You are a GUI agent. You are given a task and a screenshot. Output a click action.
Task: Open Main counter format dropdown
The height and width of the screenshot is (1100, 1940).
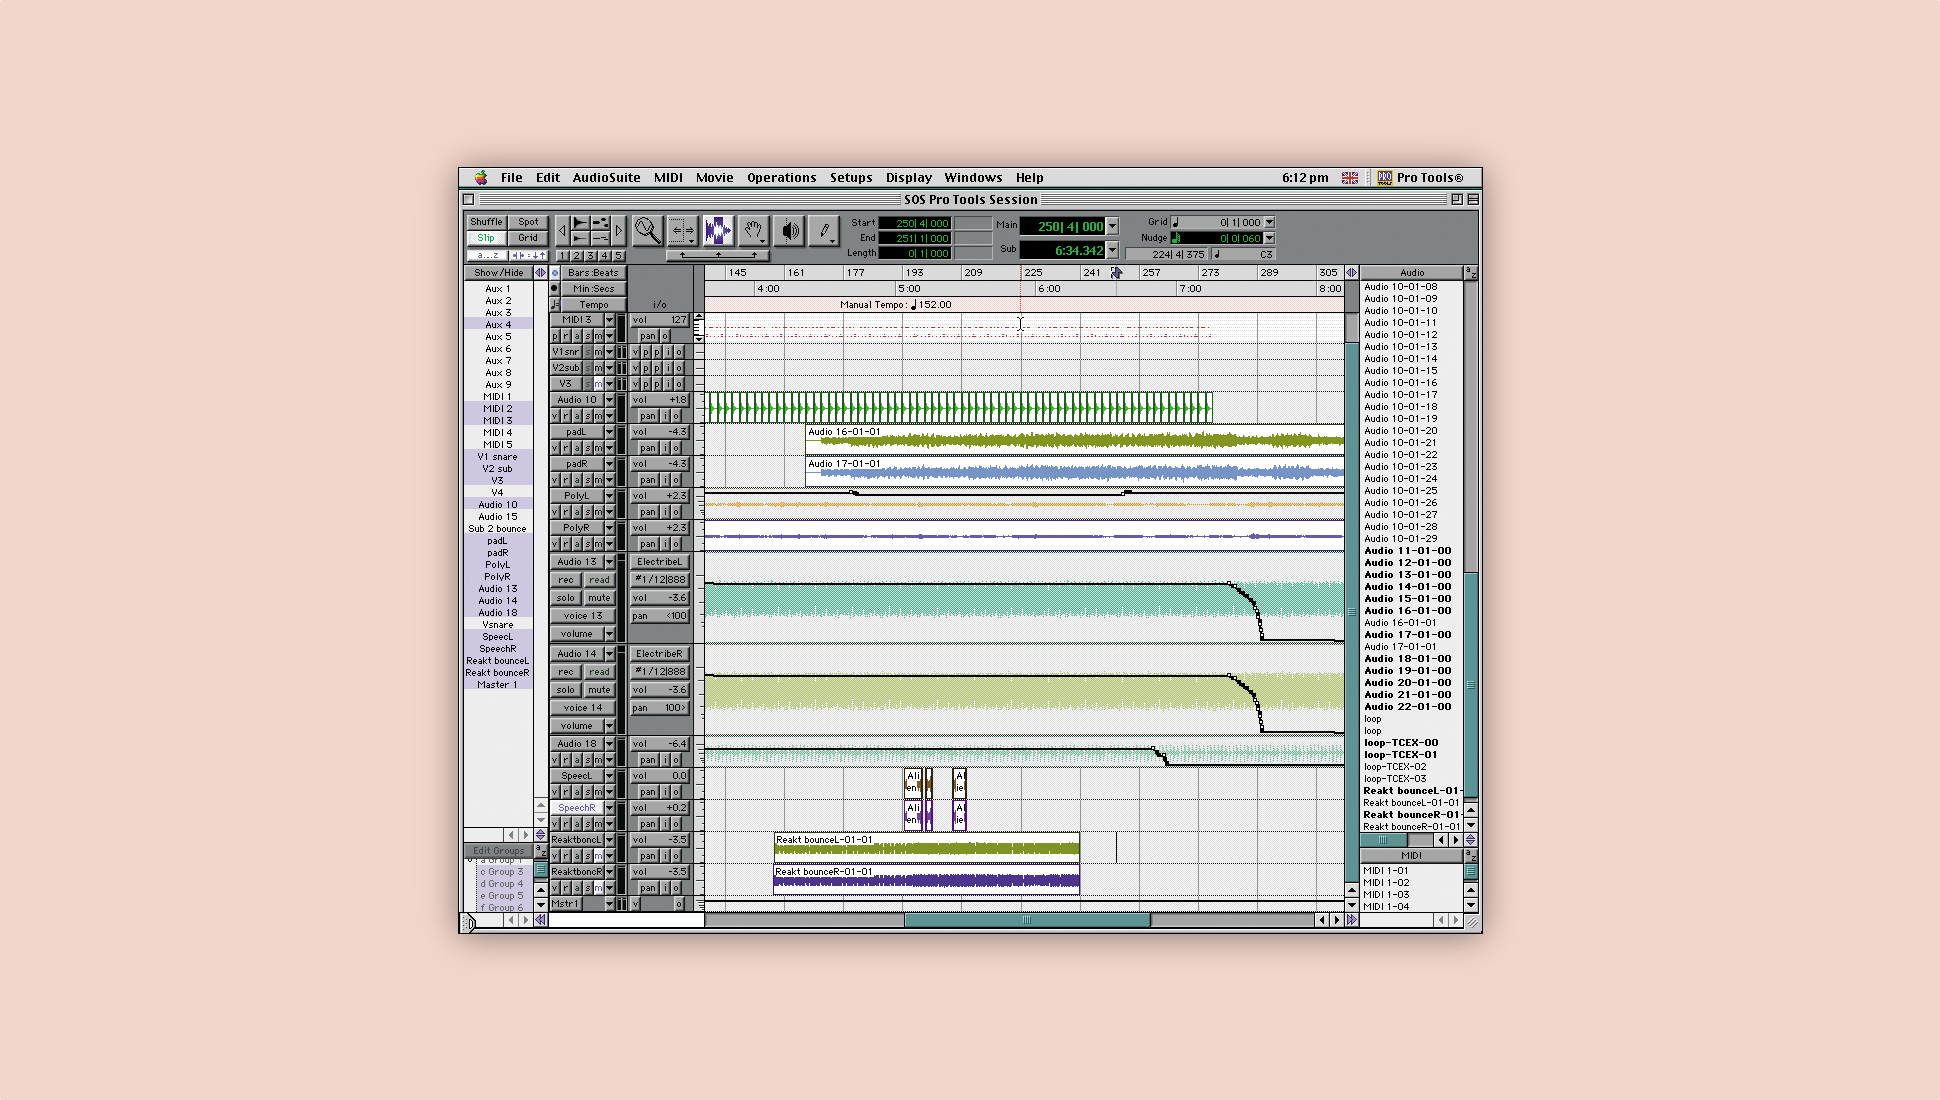tap(1112, 226)
